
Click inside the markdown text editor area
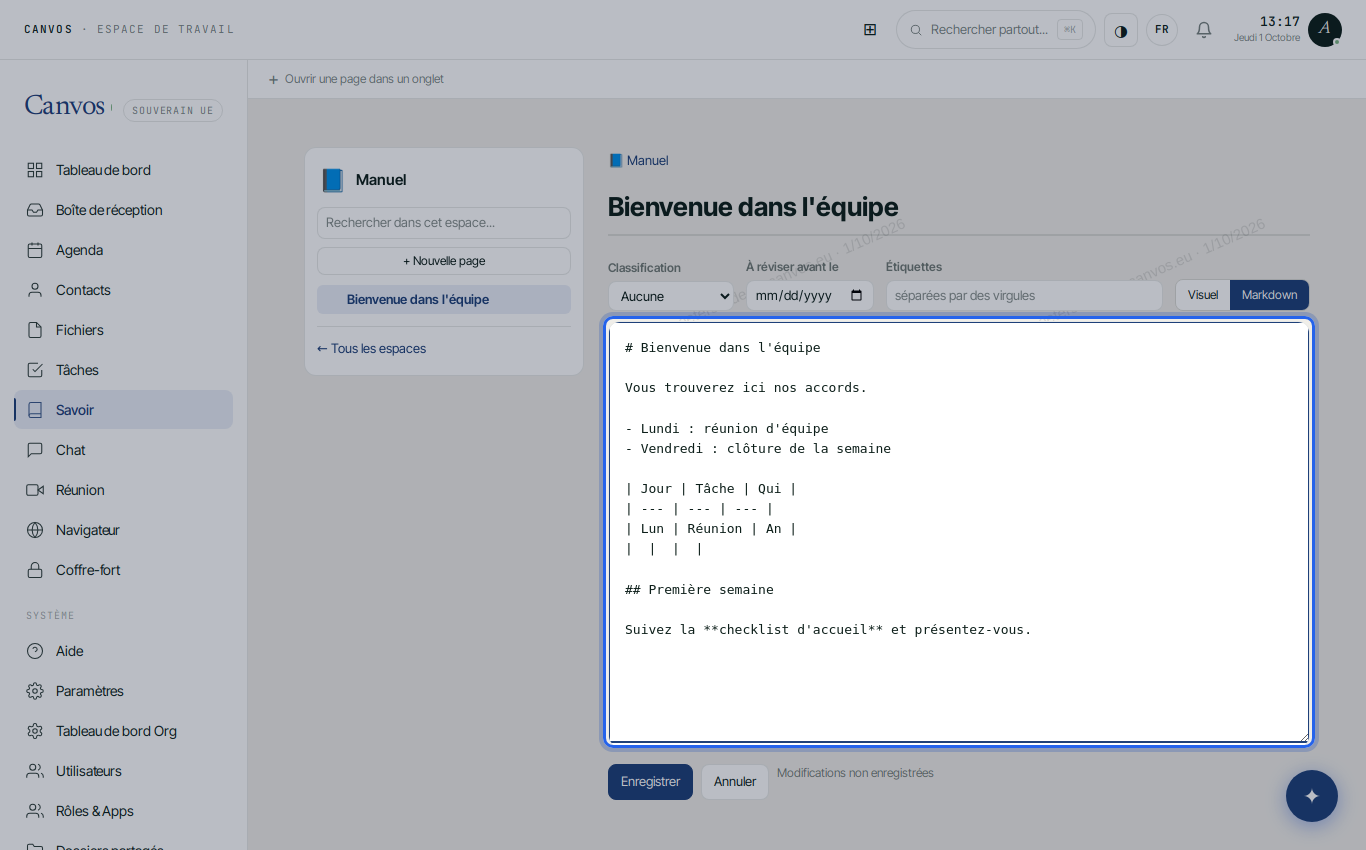tap(959, 532)
